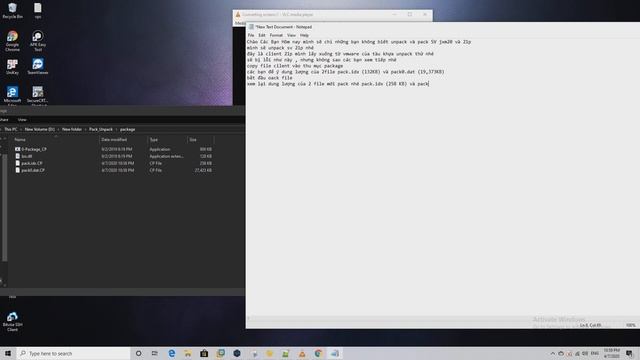Click the Notepad title bar icon
The height and width of the screenshot is (360, 640).
click(x=251, y=27)
